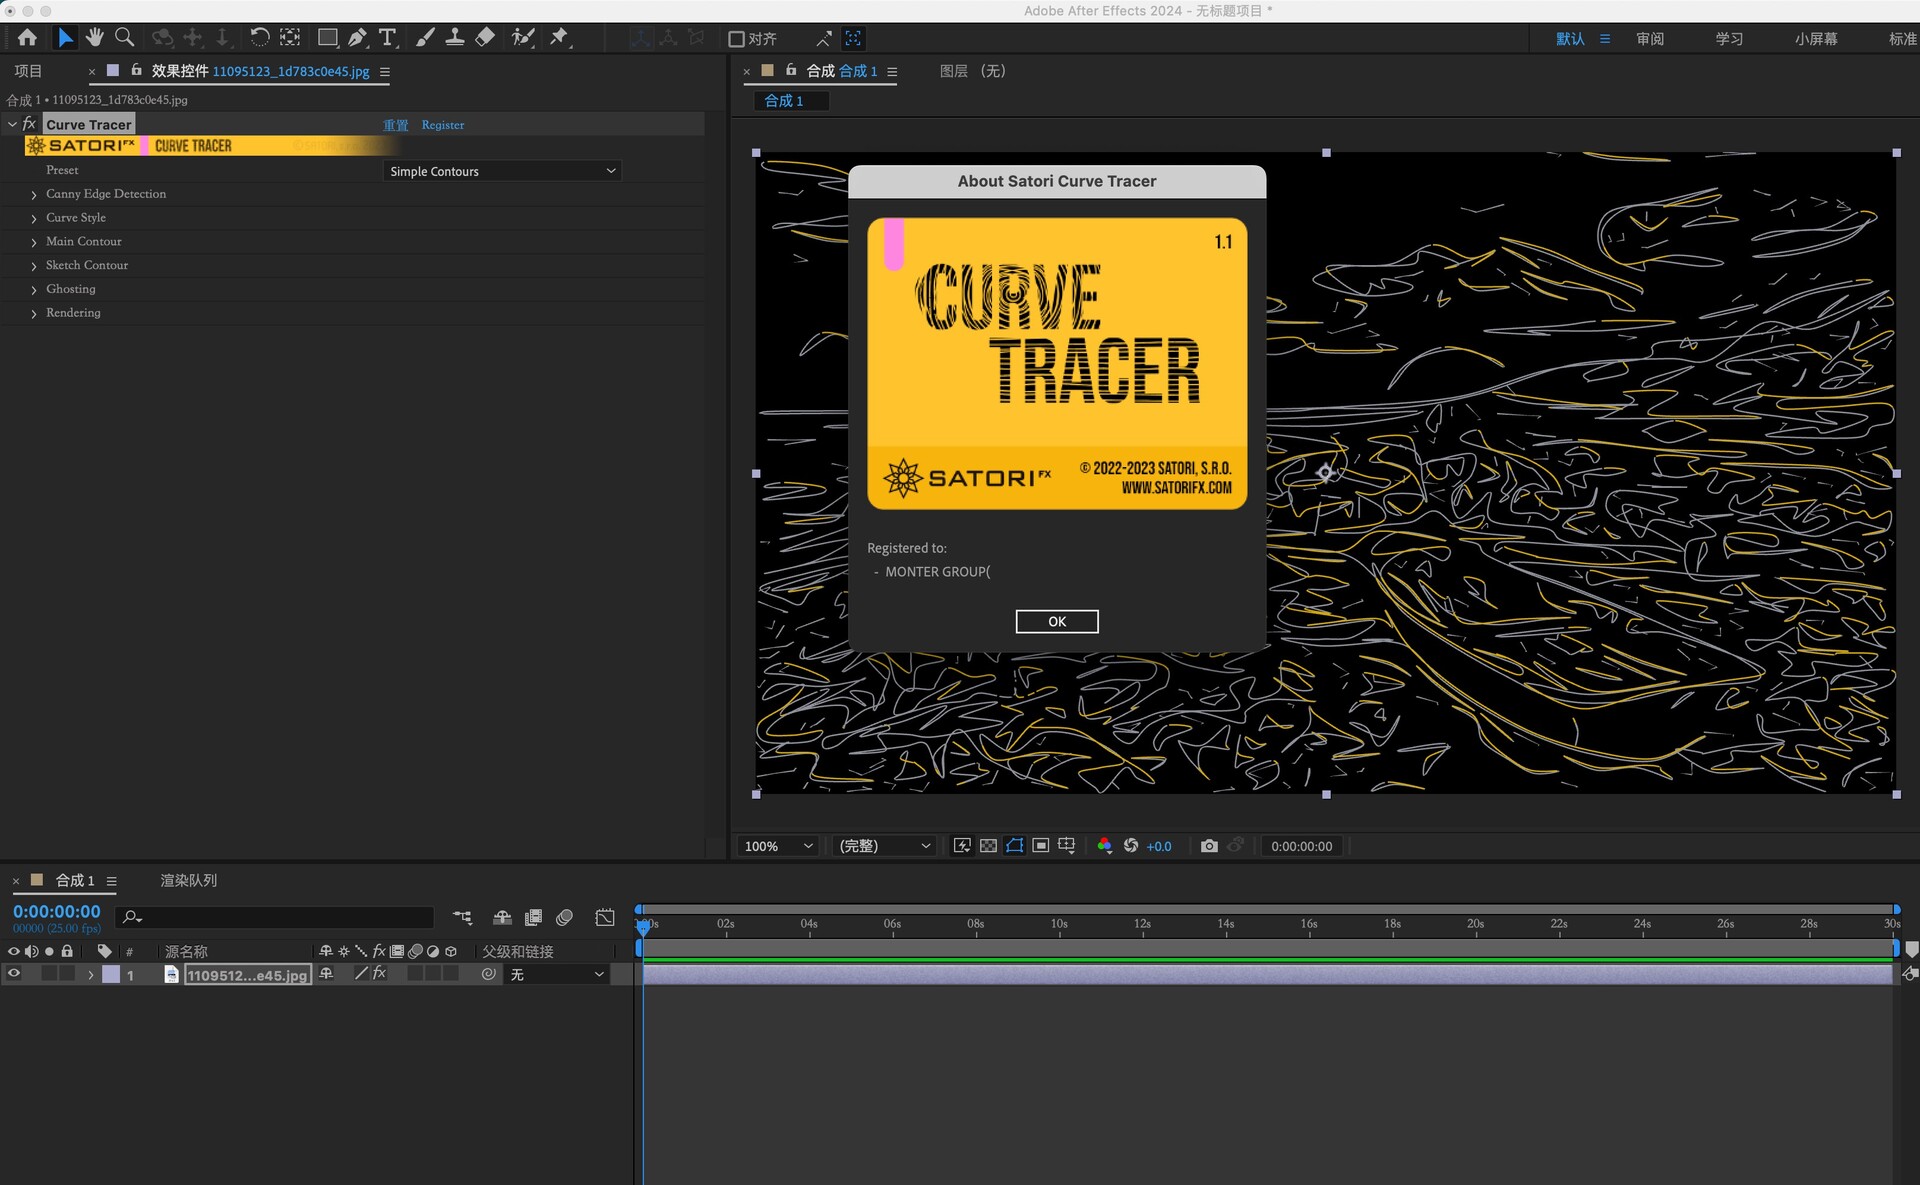Click layer 1 label color swatch
Viewport: 1920px width, 1185px height.
(111, 974)
